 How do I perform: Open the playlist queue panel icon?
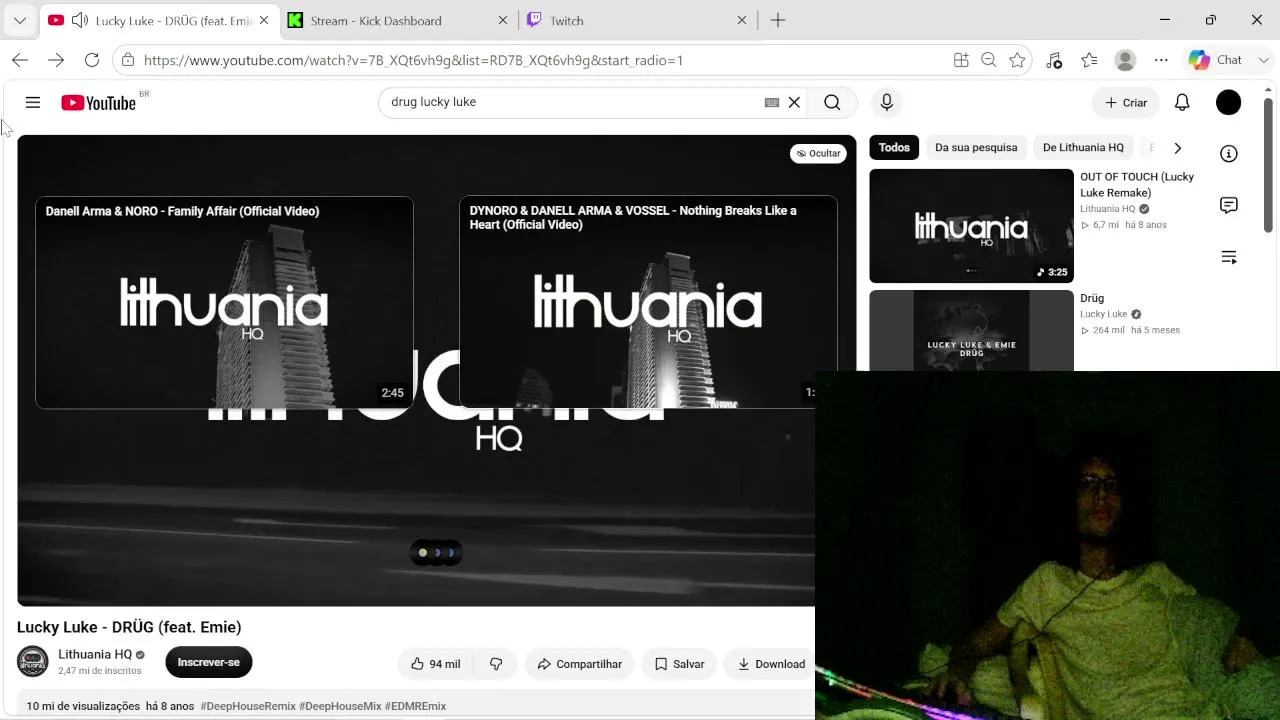click(x=1229, y=257)
